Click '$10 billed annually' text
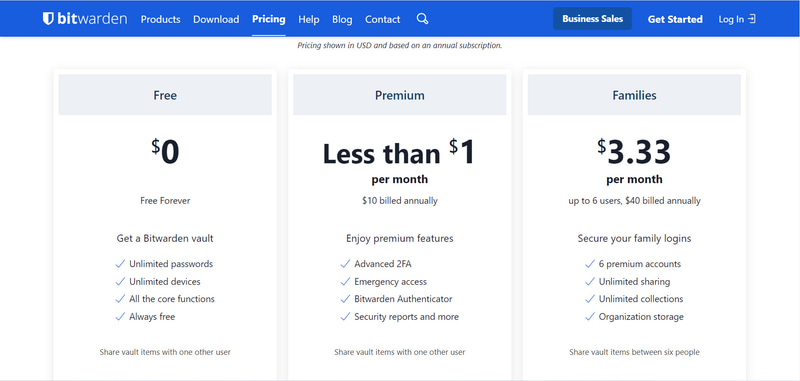Viewport: 800px width, 381px height. coord(399,201)
